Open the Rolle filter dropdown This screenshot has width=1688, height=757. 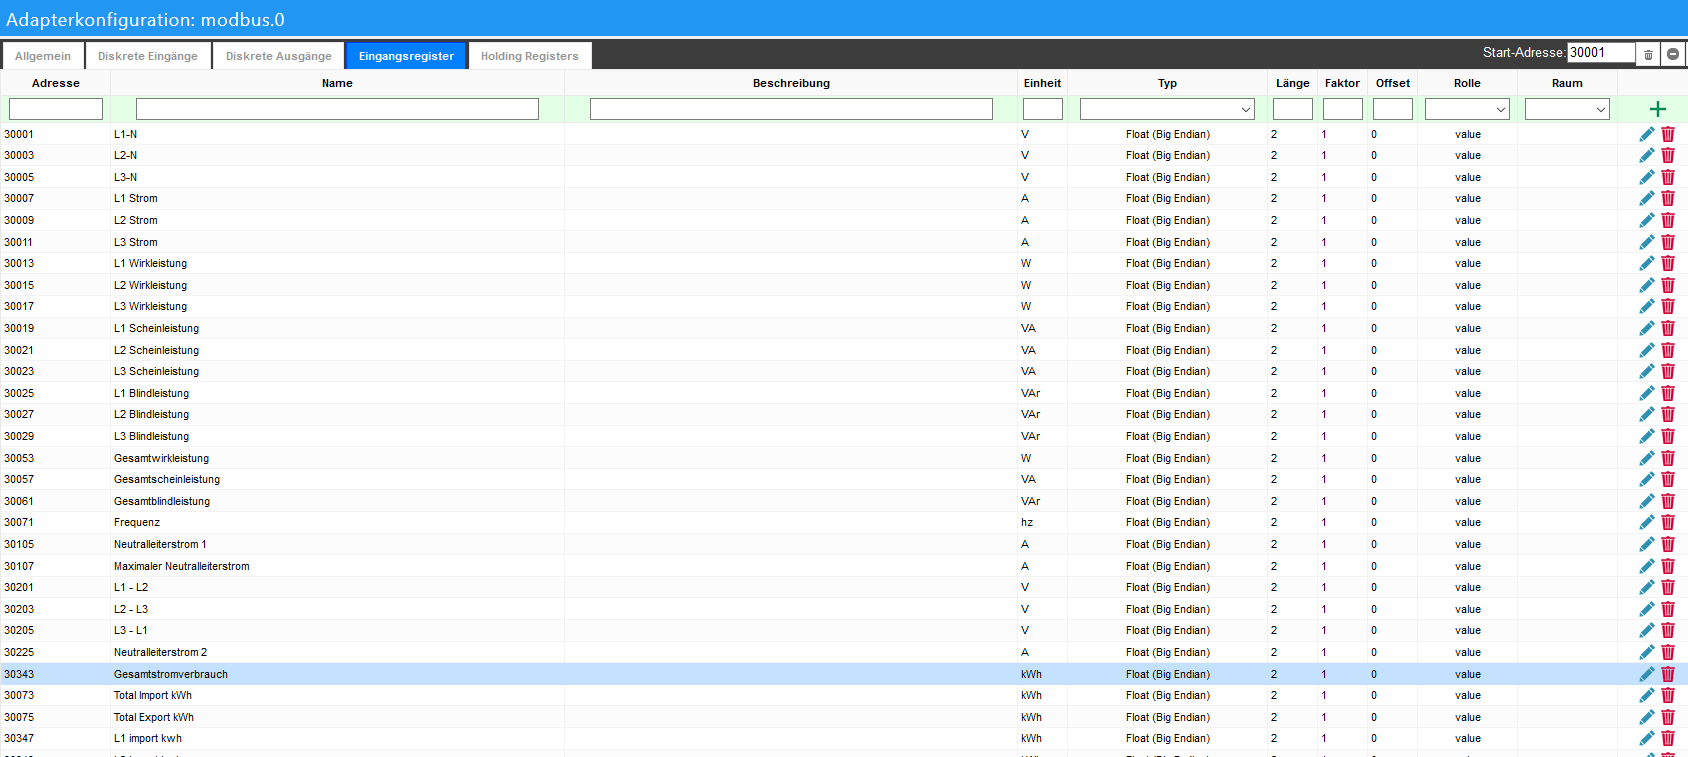click(x=1467, y=109)
